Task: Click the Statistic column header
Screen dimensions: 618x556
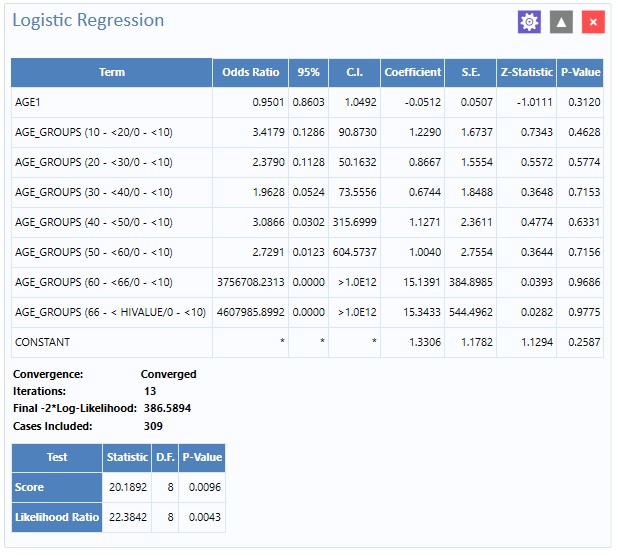Action: 127,457
